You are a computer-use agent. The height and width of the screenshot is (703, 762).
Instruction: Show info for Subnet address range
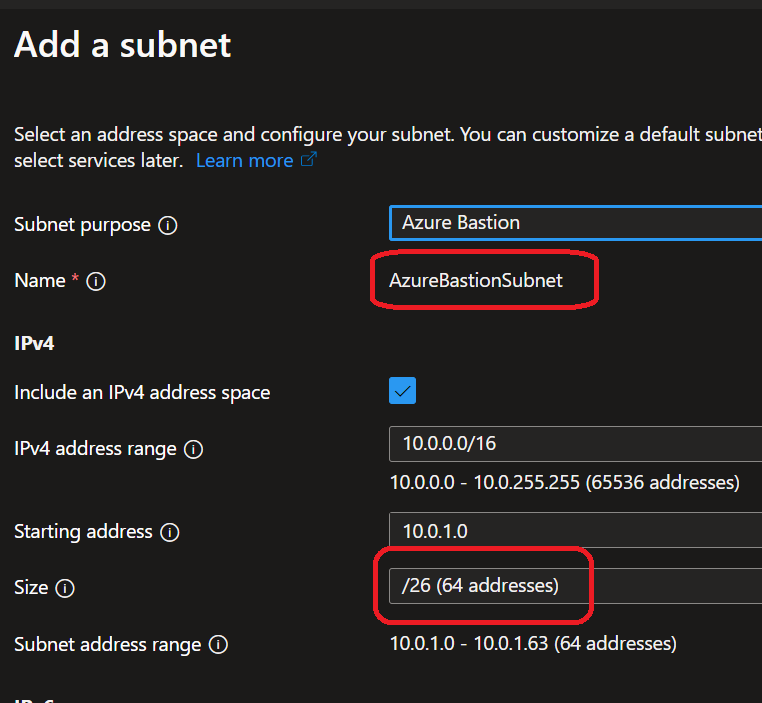point(218,645)
